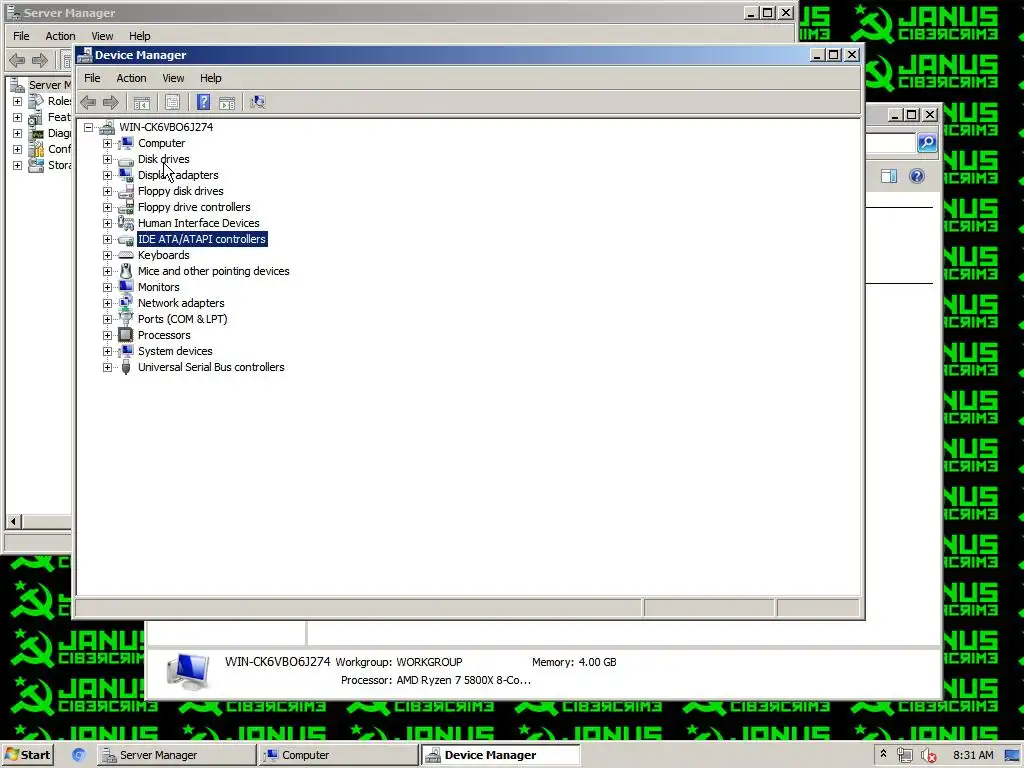Image resolution: width=1024 pixels, height=768 pixels.
Task: Select the Disk drives icon
Action: tap(126, 159)
